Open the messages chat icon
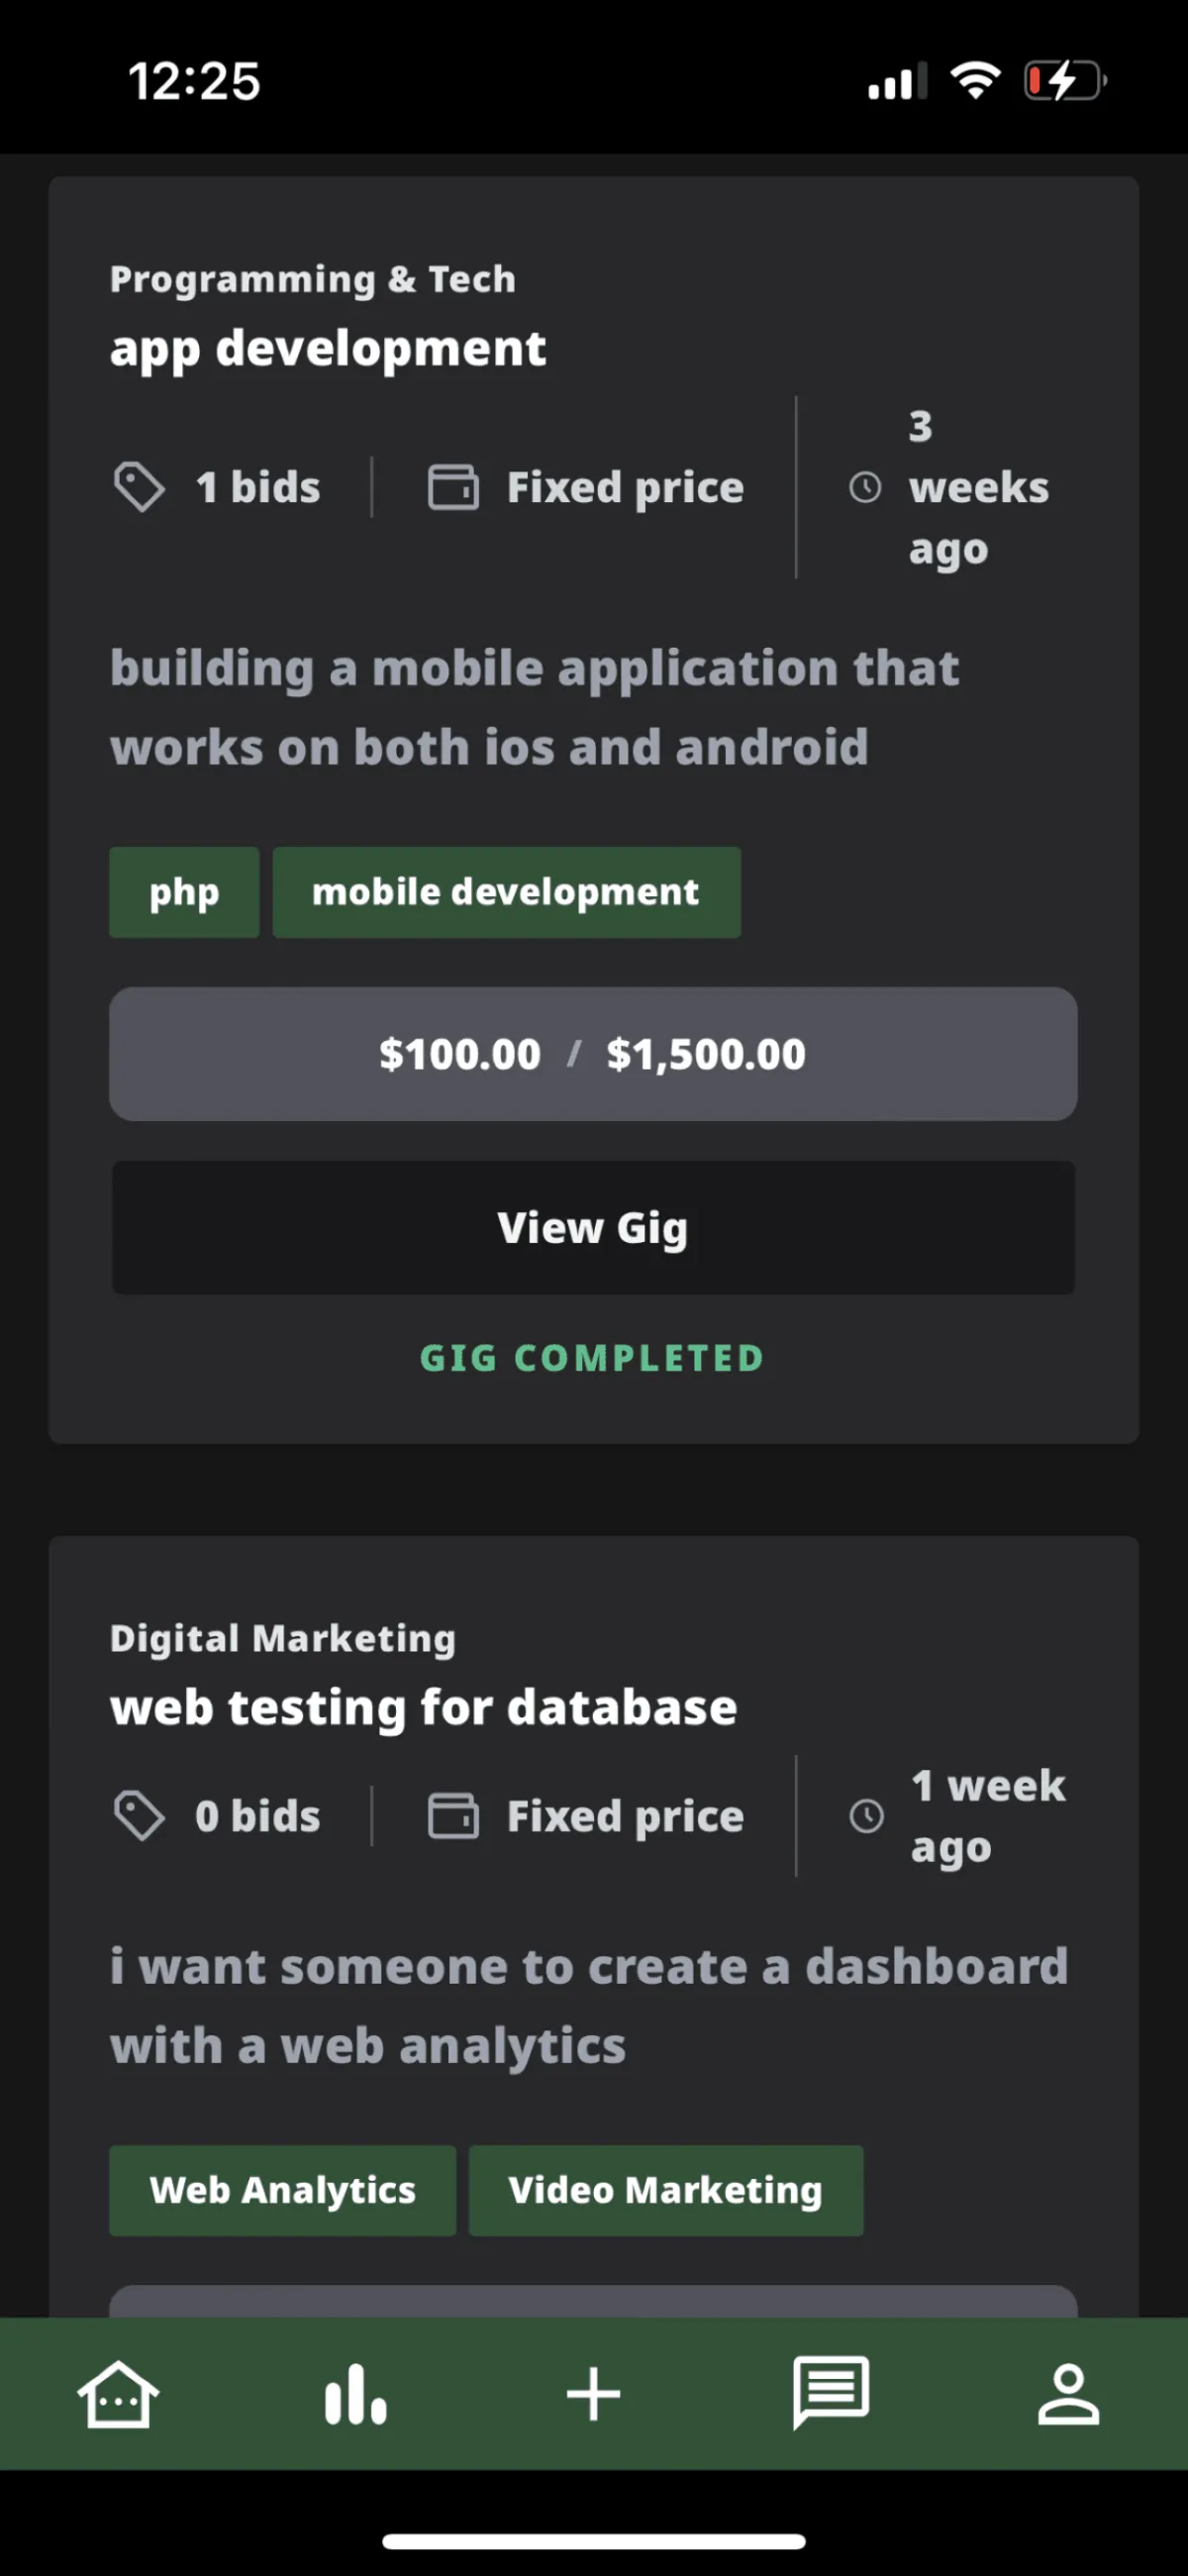Viewport: 1188px width, 2576px height. (831, 2392)
